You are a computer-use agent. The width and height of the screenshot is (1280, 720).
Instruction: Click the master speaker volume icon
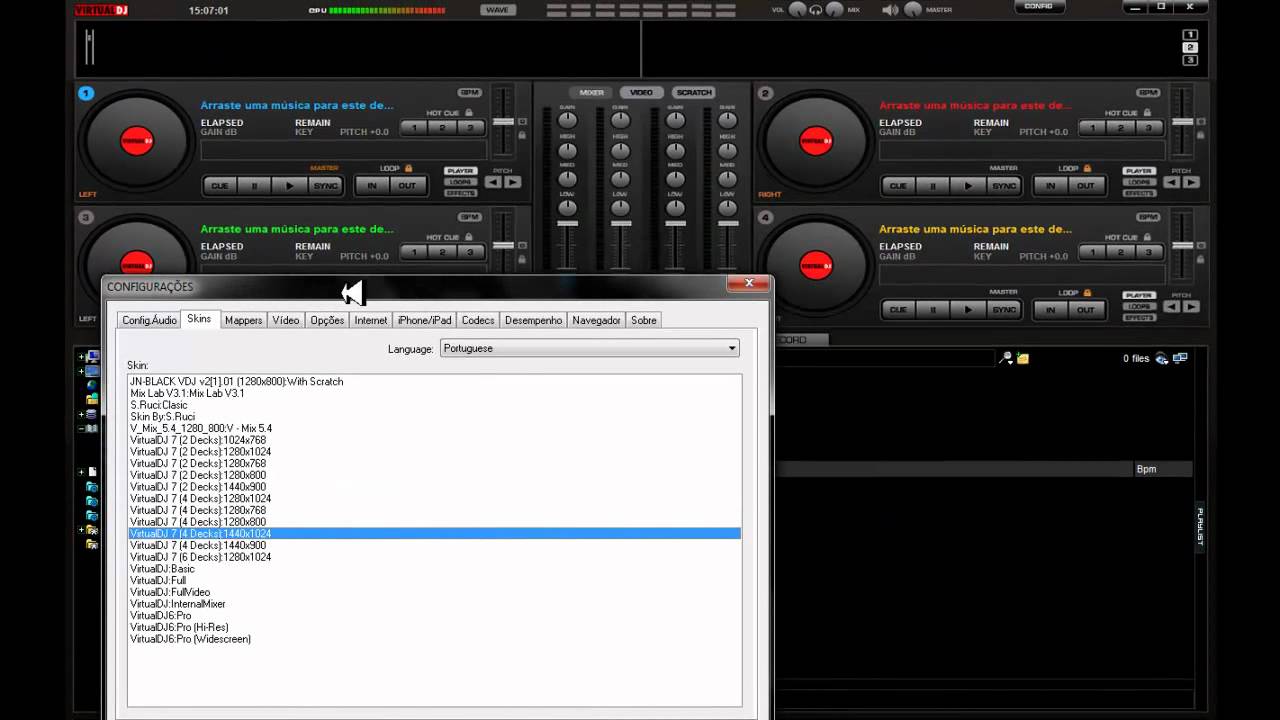pos(890,10)
